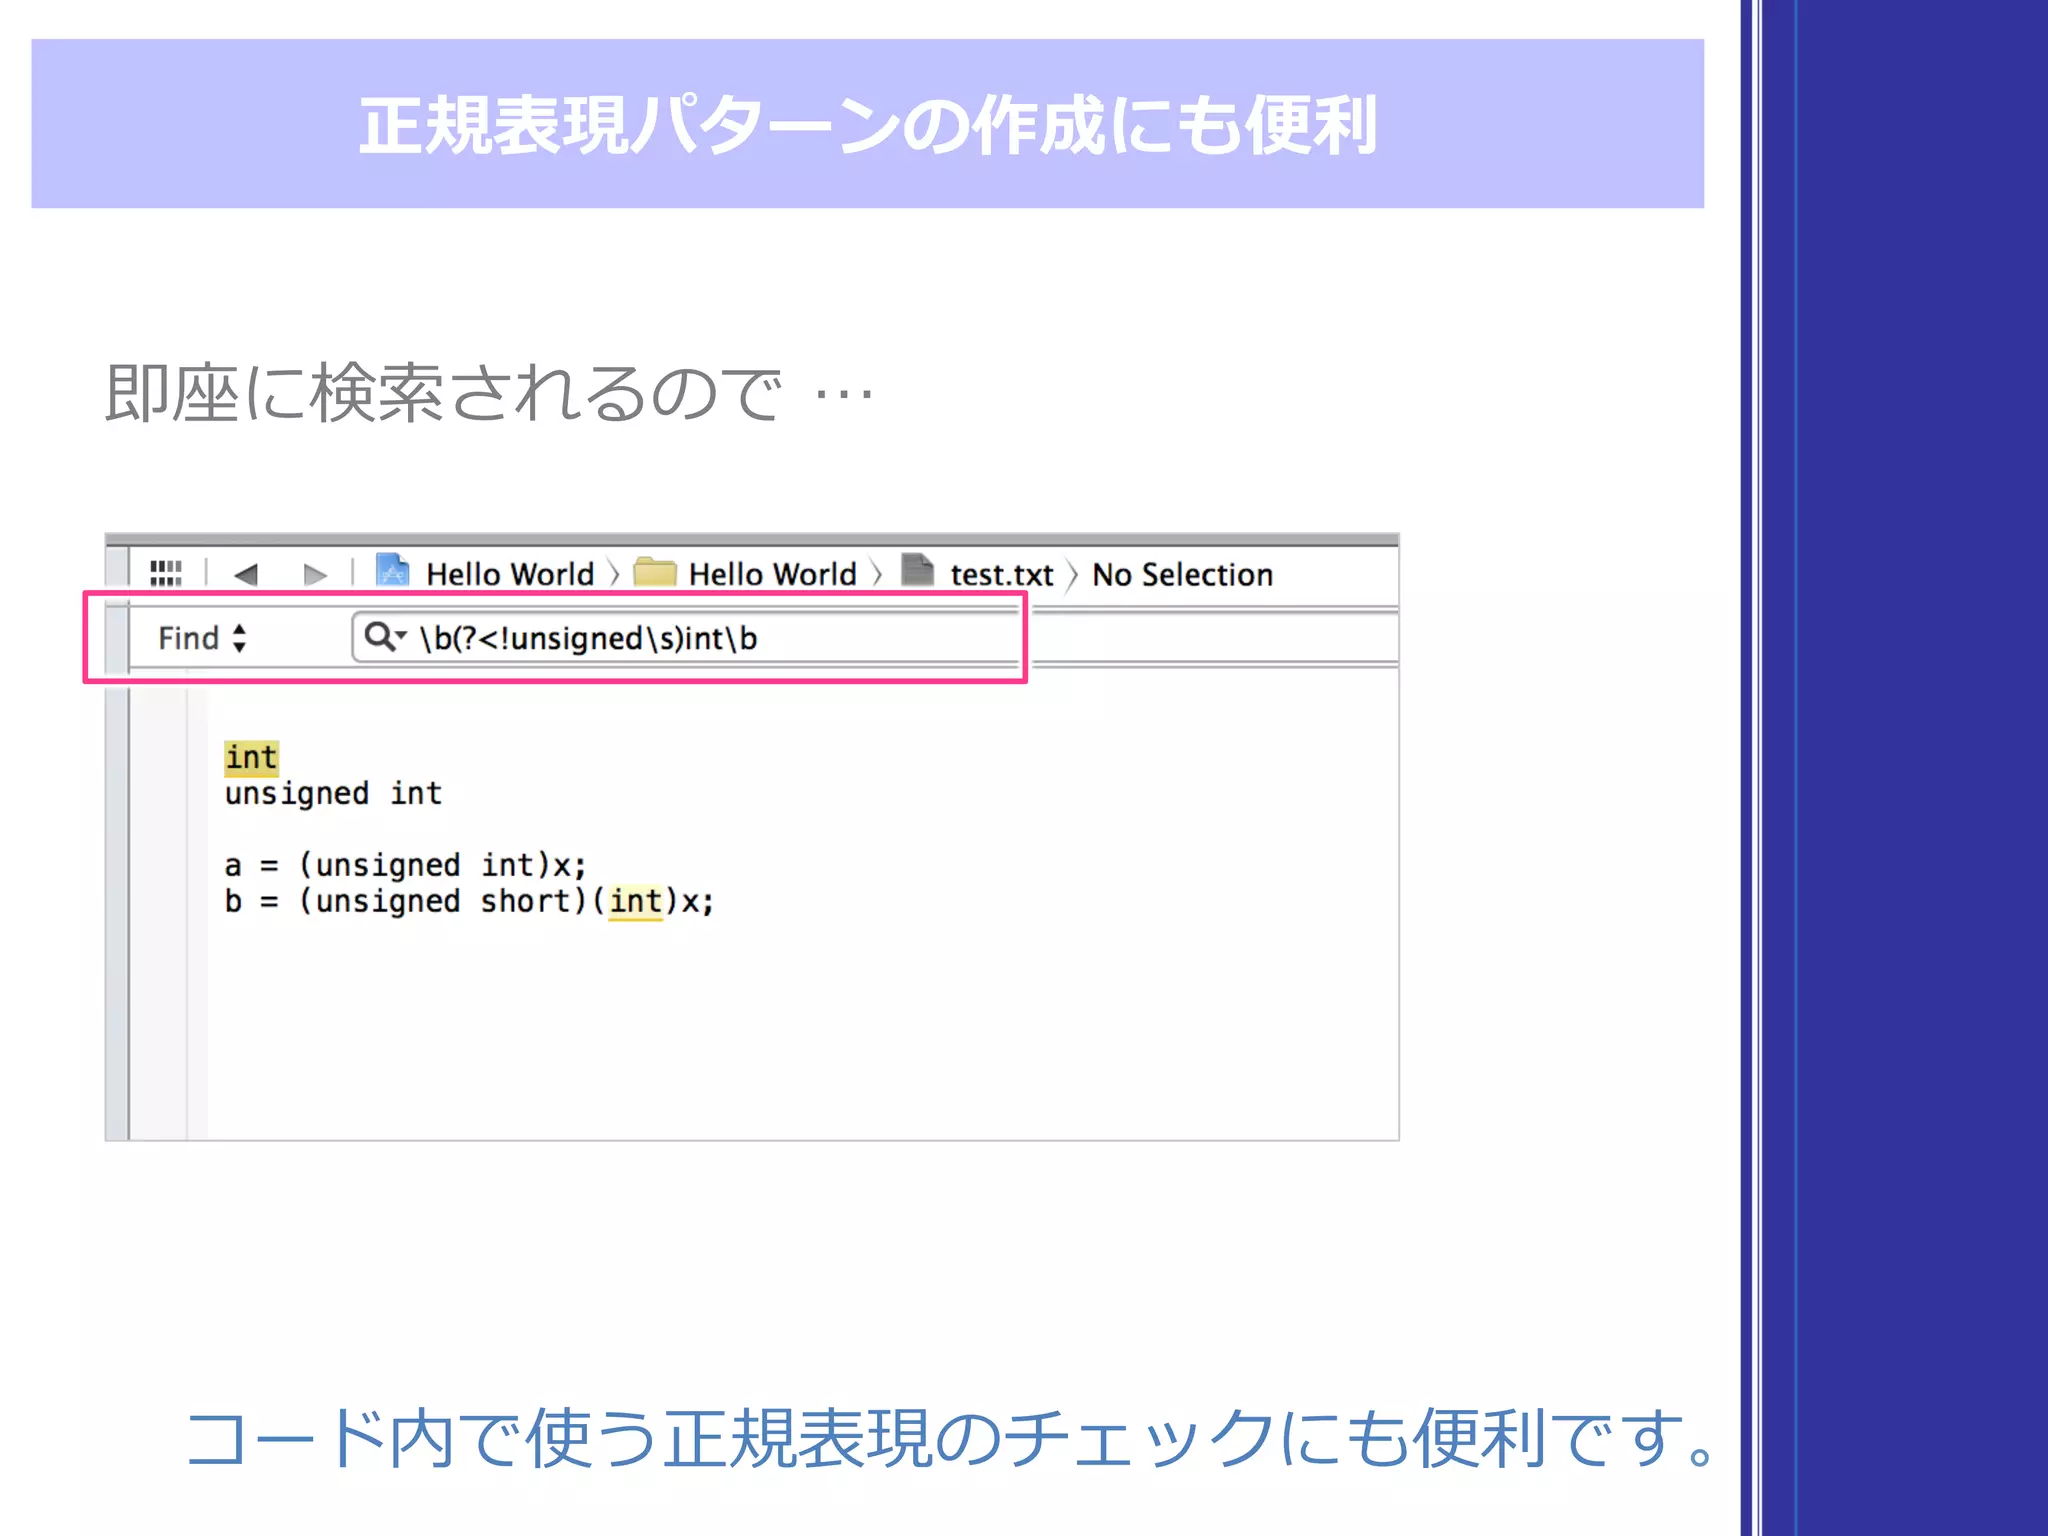Image resolution: width=2048 pixels, height=1536 pixels.
Task: Click the highlighted int on first line
Action: tap(251, 758)
